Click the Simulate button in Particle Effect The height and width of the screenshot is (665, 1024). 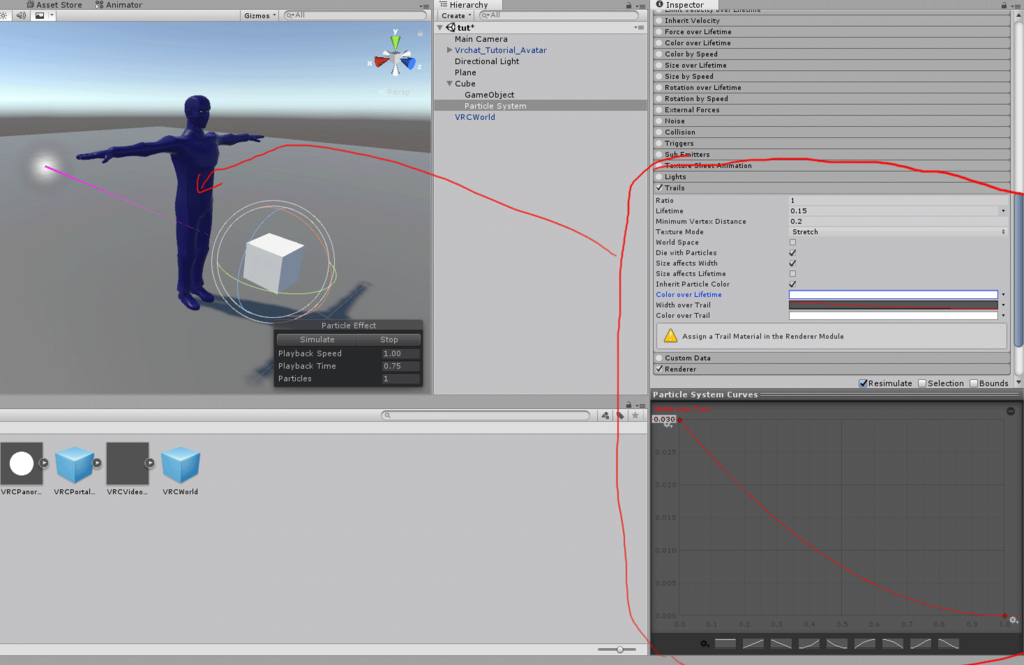pos(317,340)
